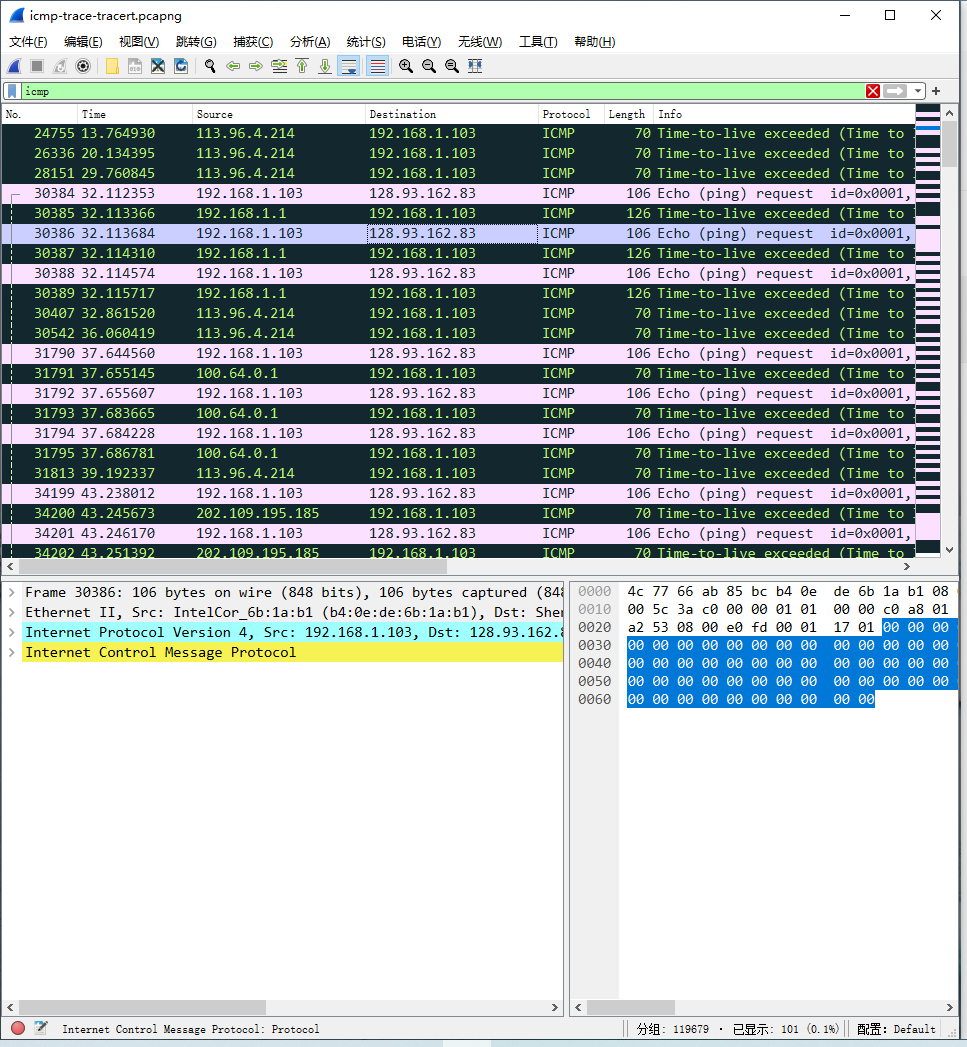Expand the Ethernet II details row
967x1047 pixels.
coord(11,612)
